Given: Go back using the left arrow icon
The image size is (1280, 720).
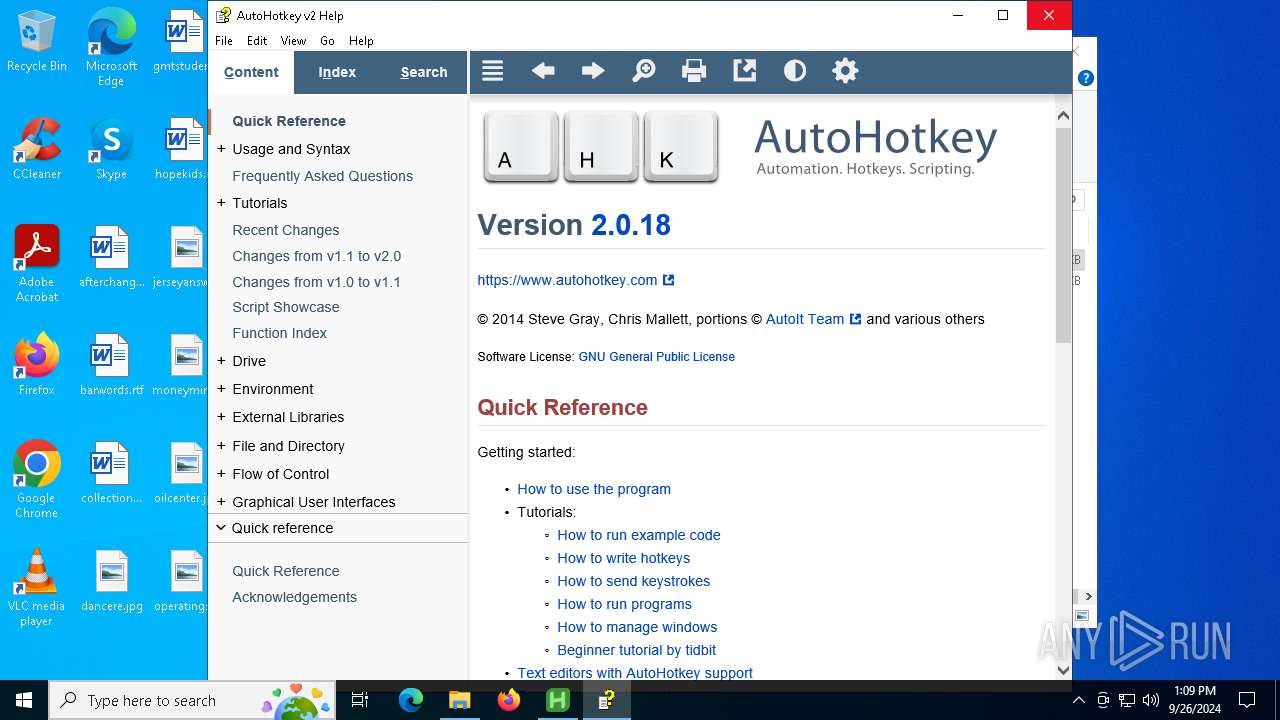Looking at the screenshot, I should [x=543, y=71].
